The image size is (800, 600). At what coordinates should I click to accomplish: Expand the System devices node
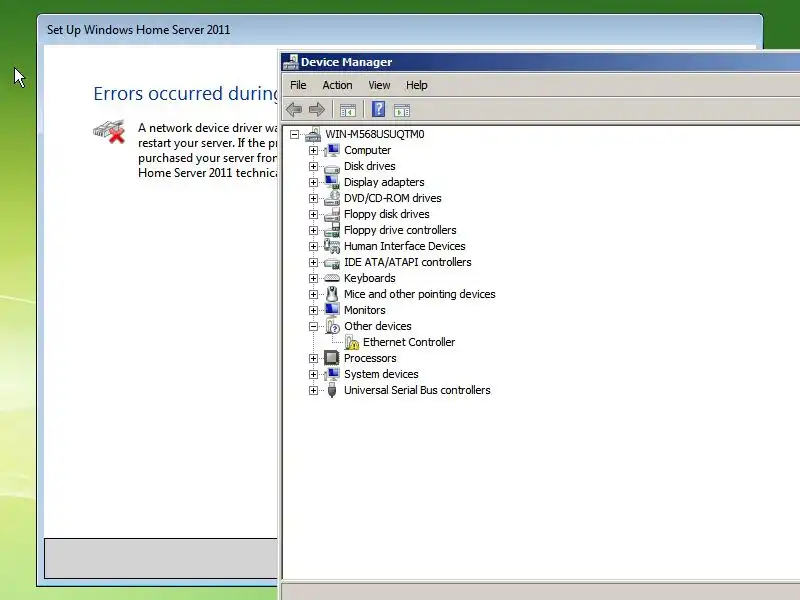[x=313, y=374]
